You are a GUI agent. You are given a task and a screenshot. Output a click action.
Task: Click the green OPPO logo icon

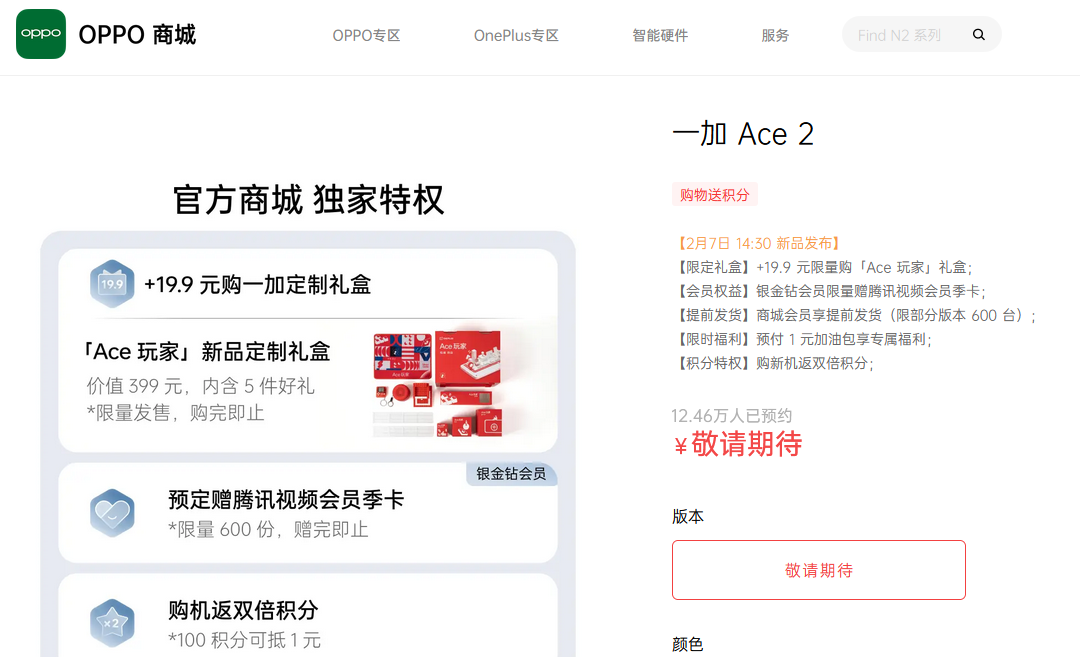(x=41, y=34)
